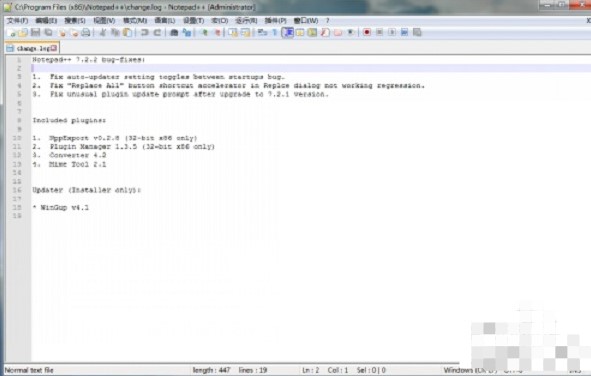Click the 'Updater (Installer only):' line
Viewport: 591px width, 376px height.
[x=86, y=190]
